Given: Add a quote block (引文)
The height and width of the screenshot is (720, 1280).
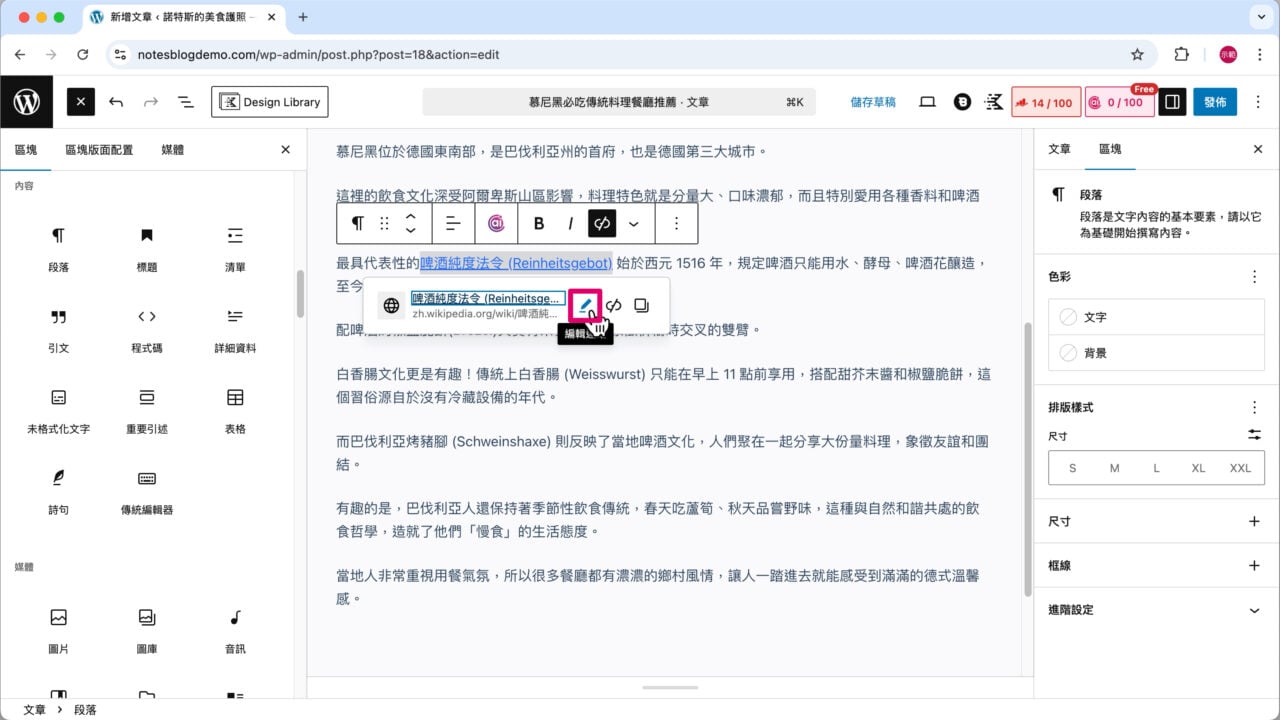Looking at the screenshot, I should [x=59, y=328].
